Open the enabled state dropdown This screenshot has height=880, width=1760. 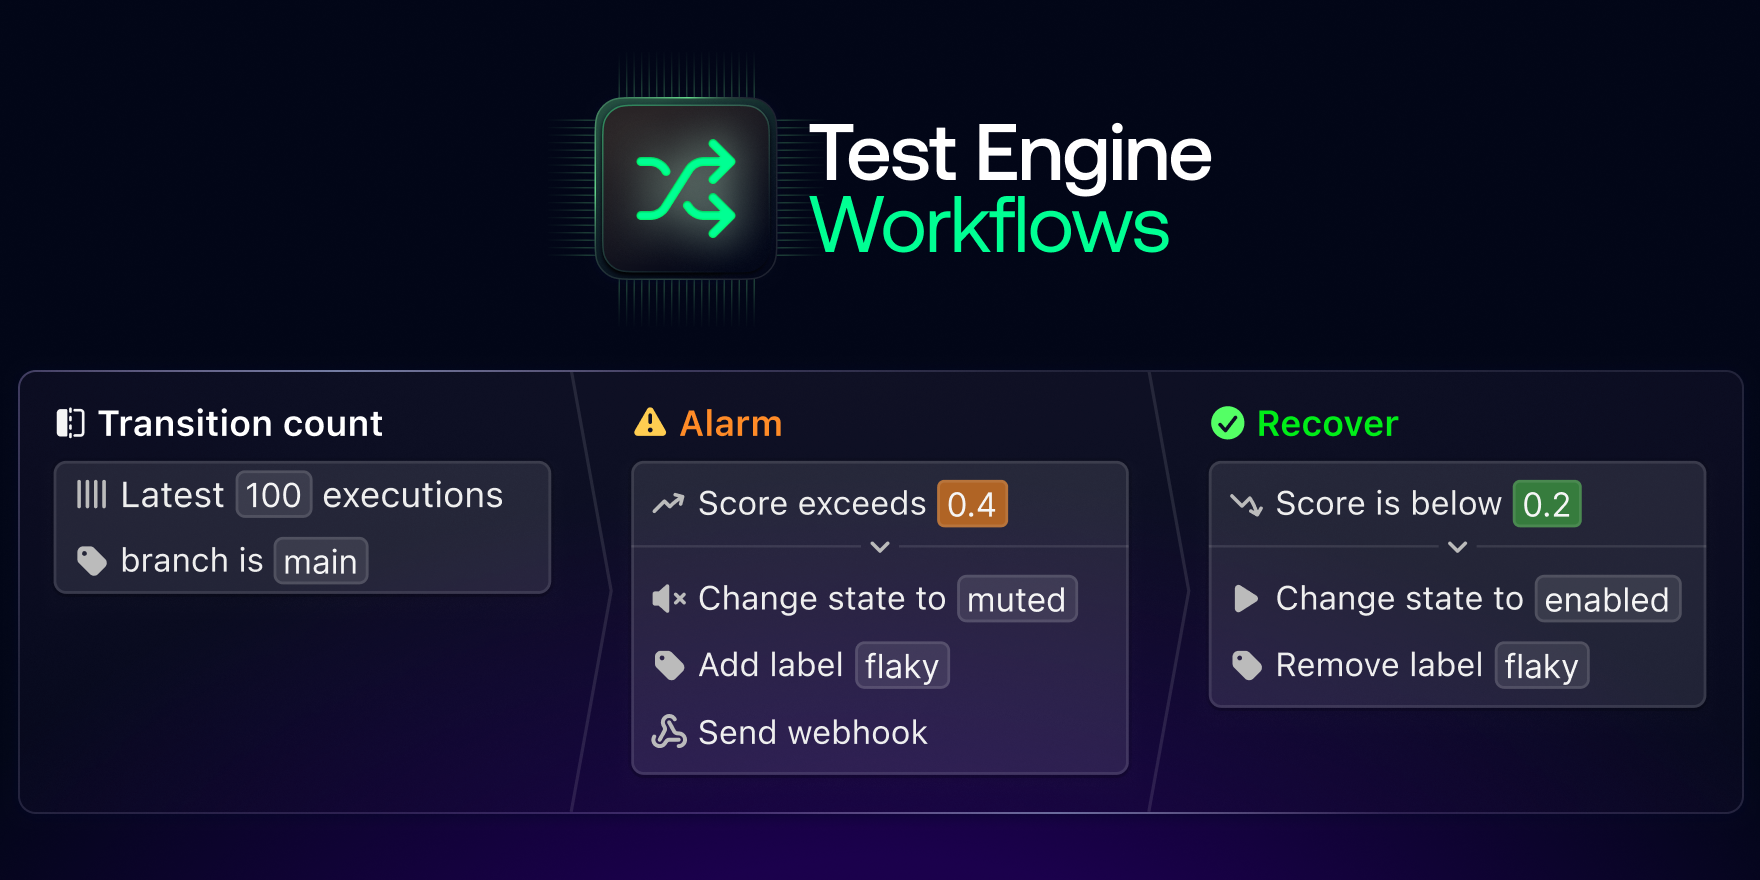[x=1607, y=599]
